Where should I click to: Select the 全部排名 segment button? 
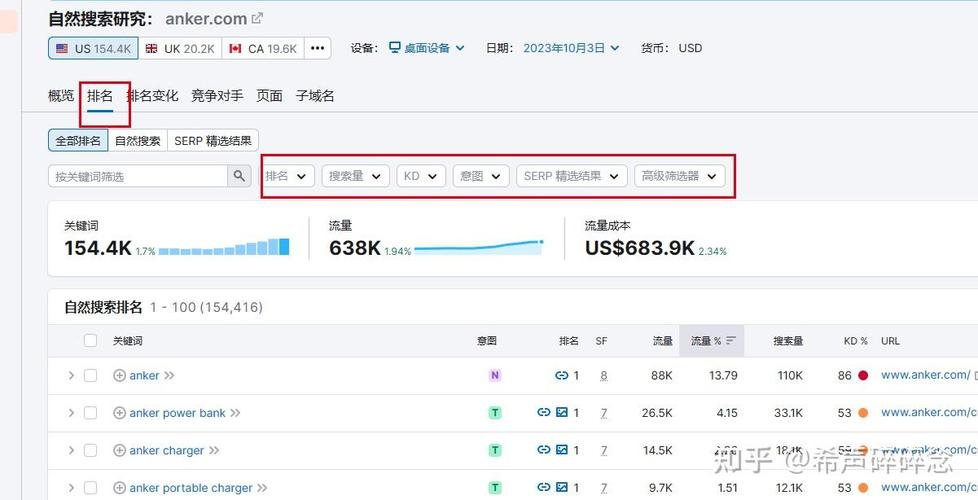click(78, 140)
